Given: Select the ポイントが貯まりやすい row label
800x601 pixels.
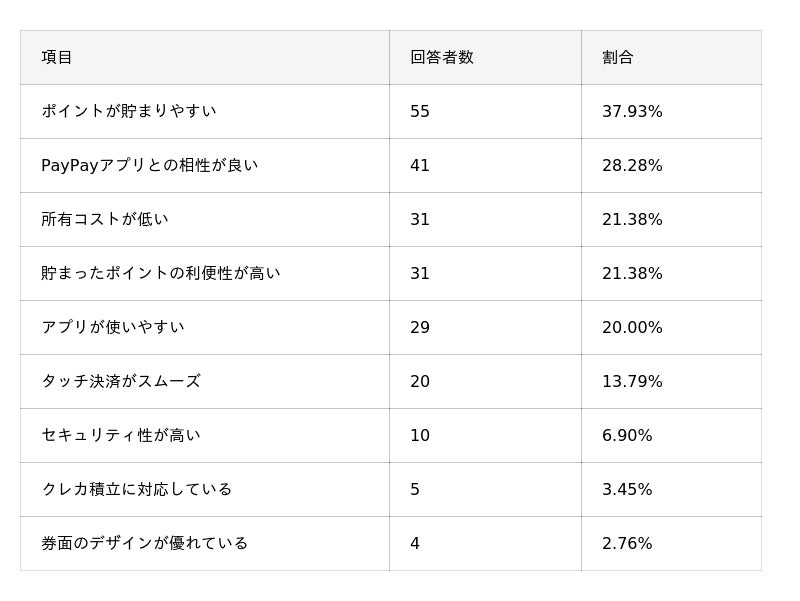Looking at the screenshot, I should tap(128, 111).
